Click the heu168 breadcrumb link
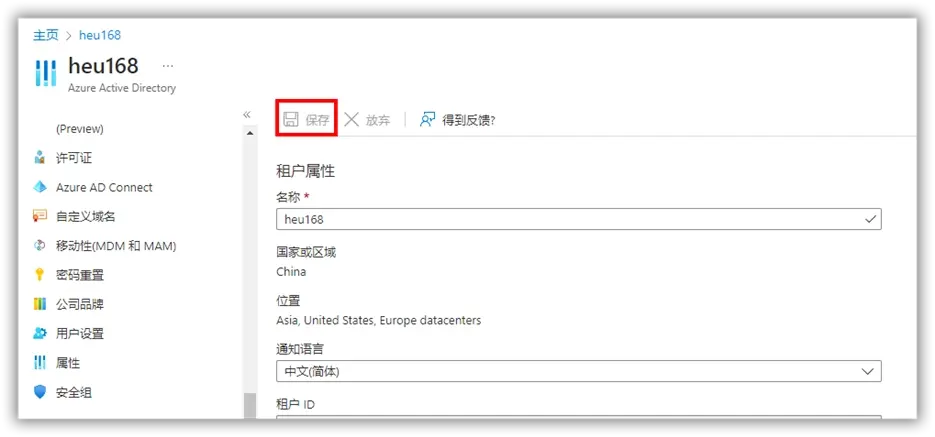This screenshot has height=437, width=935. [100, 35]
